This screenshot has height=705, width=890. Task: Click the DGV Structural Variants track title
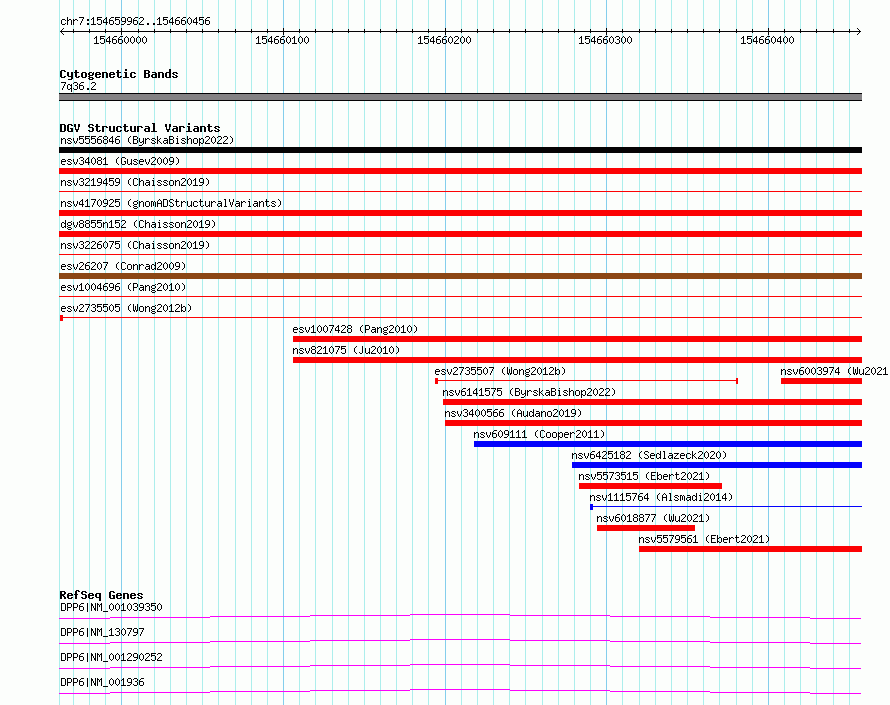click(140, 128)
